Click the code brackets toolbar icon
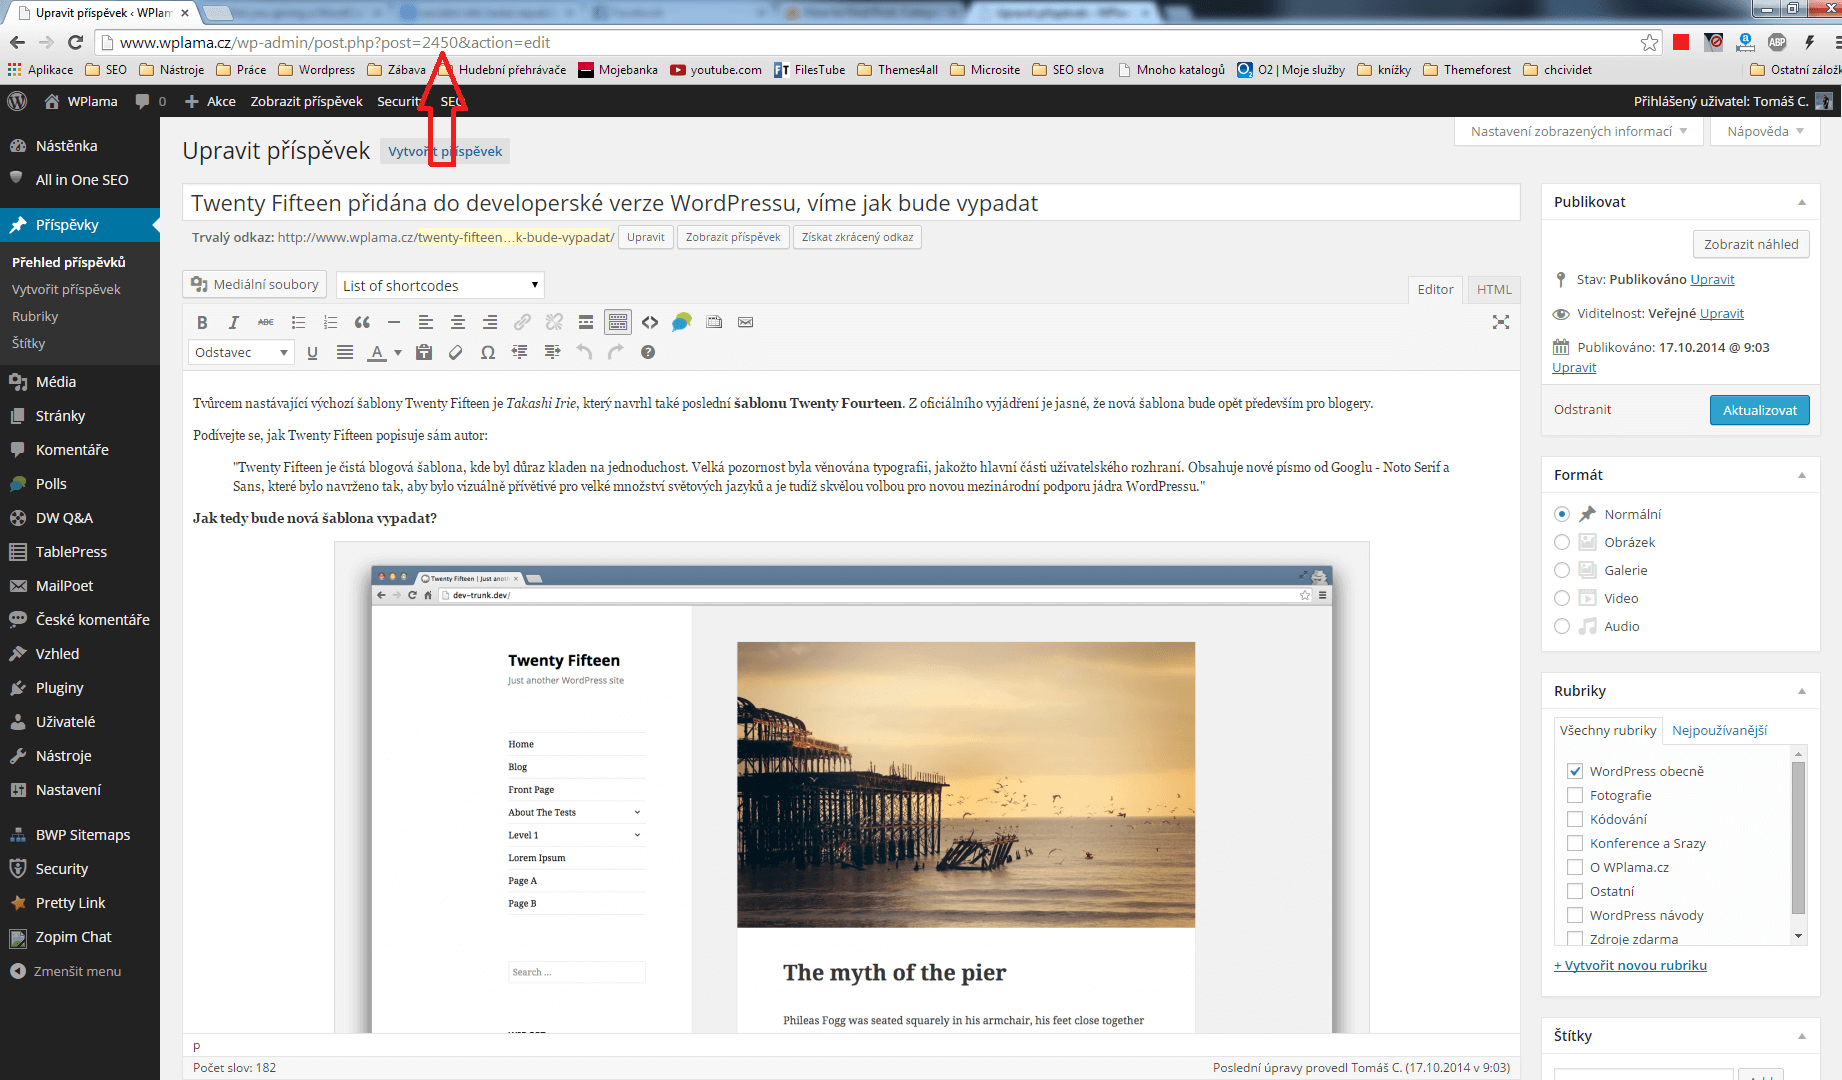Image resolution: width=1842 pixels, height=1080 pixels. point(650,322)
